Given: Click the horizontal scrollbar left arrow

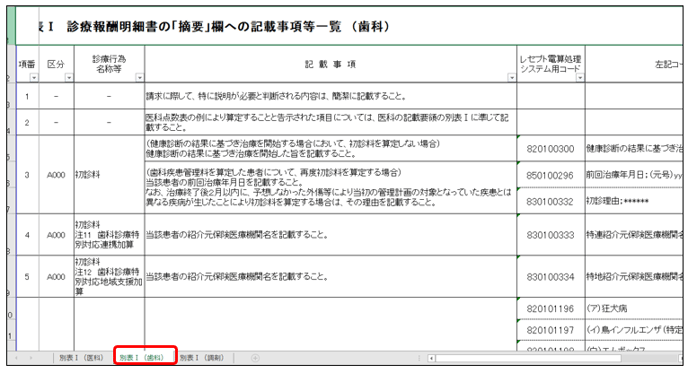Looking at the screenshot, I should (431, 359).
